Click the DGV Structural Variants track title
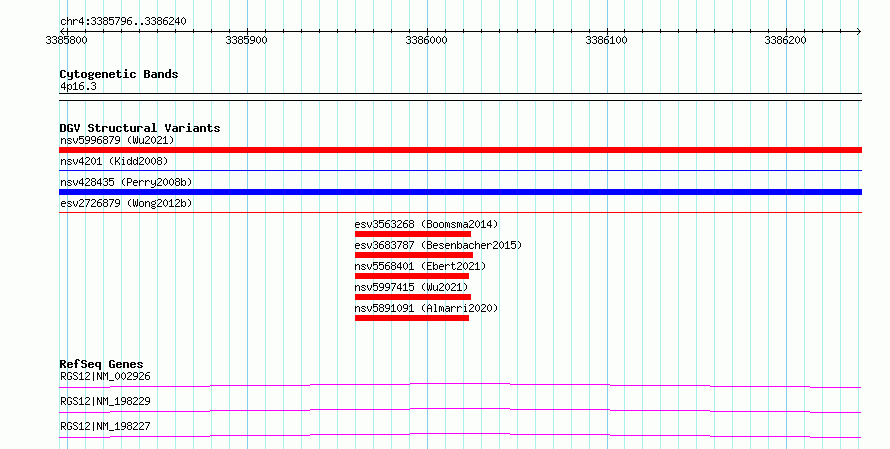Screen dimensions: 890x449 140,128
